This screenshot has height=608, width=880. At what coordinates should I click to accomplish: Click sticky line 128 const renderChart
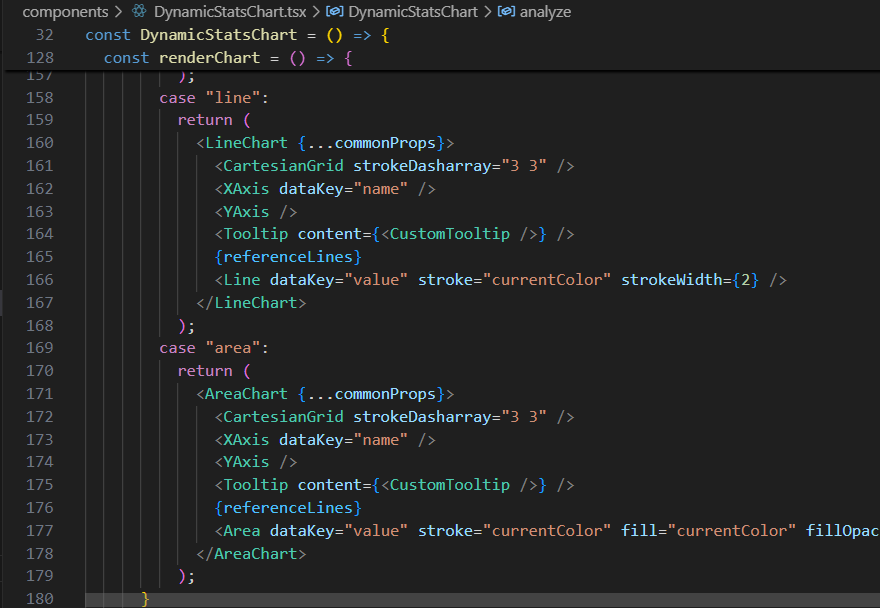tap(228, 58)
